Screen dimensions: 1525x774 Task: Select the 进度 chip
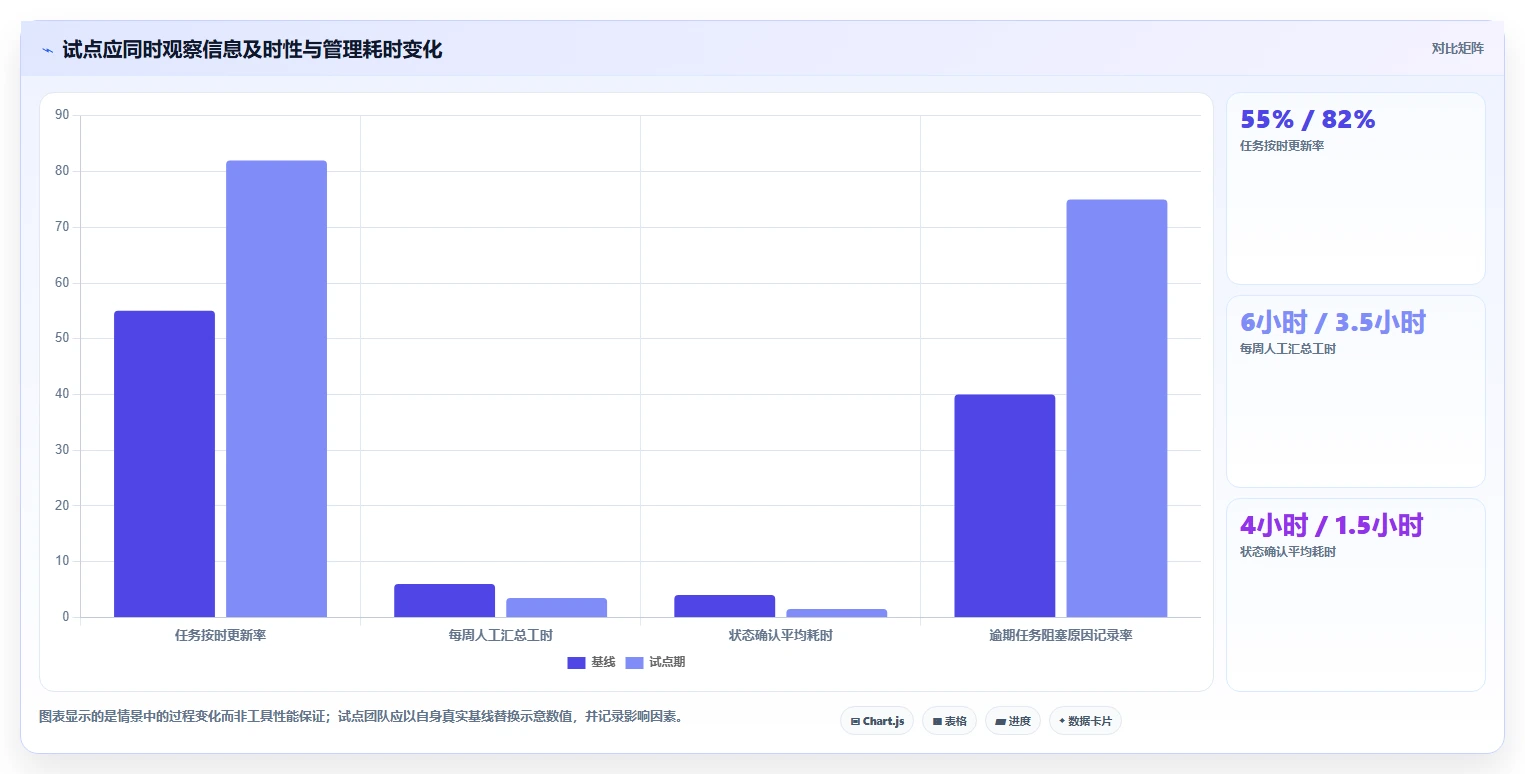coord(1013,721)
